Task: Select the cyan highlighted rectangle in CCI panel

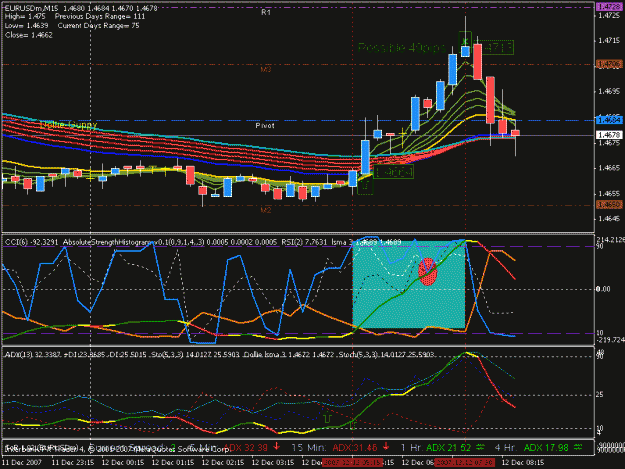Action: 409,284
